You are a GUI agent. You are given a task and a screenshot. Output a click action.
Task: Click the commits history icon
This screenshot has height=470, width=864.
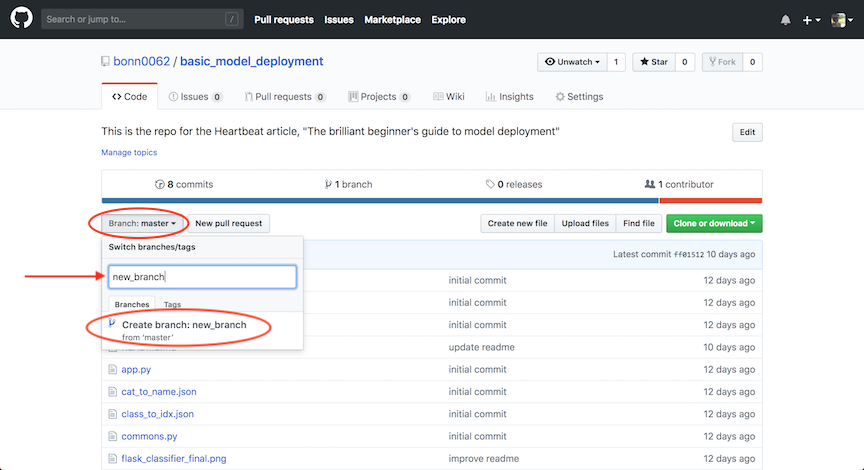[x=159, y=185]
